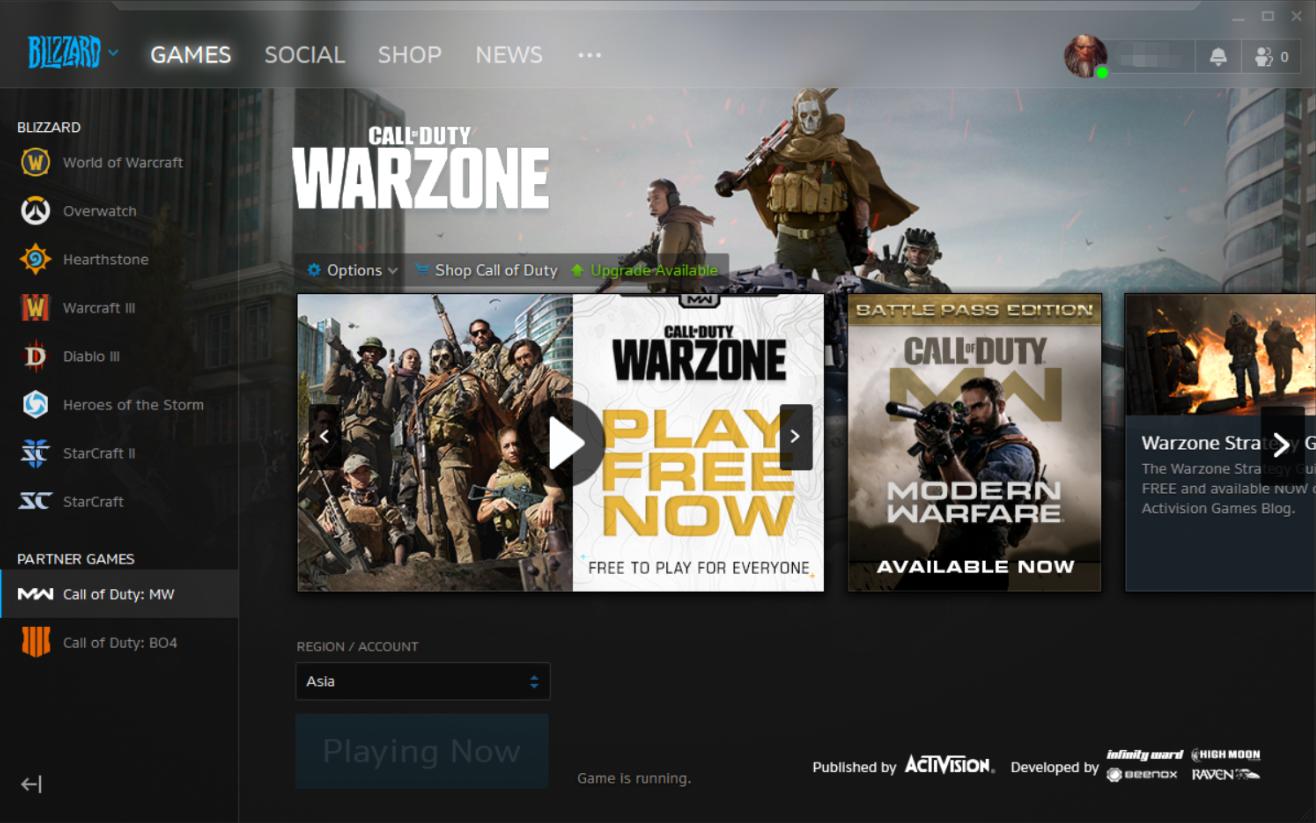Click the World of Warcraft game name
The height and width of the screenshot is (823, 1316).
click(123, 162)
